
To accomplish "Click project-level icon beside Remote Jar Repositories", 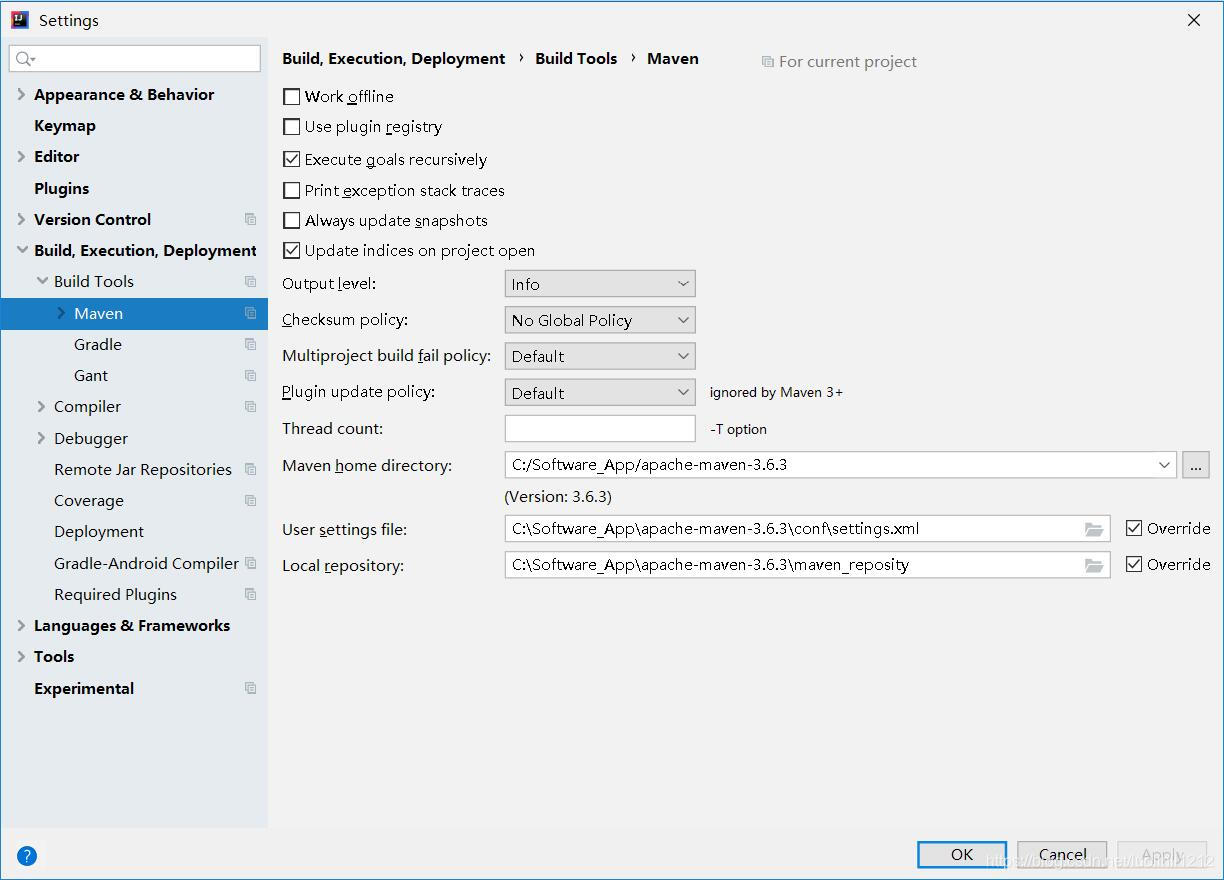I will point(250,469).
